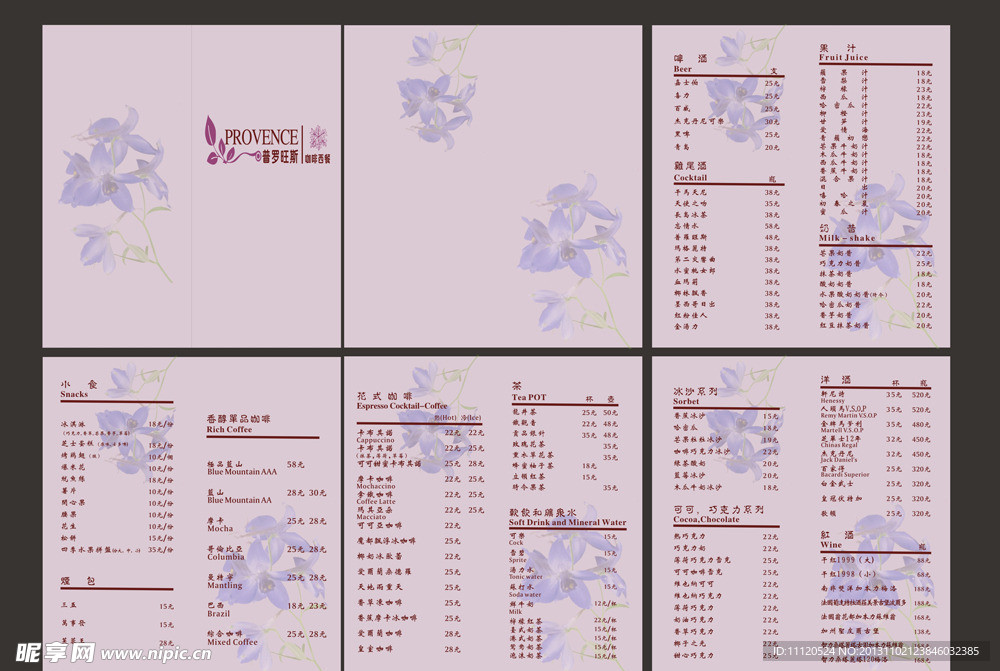
Task: Click the 香醇單品咖啡 heading
Action: click(239, 419)
